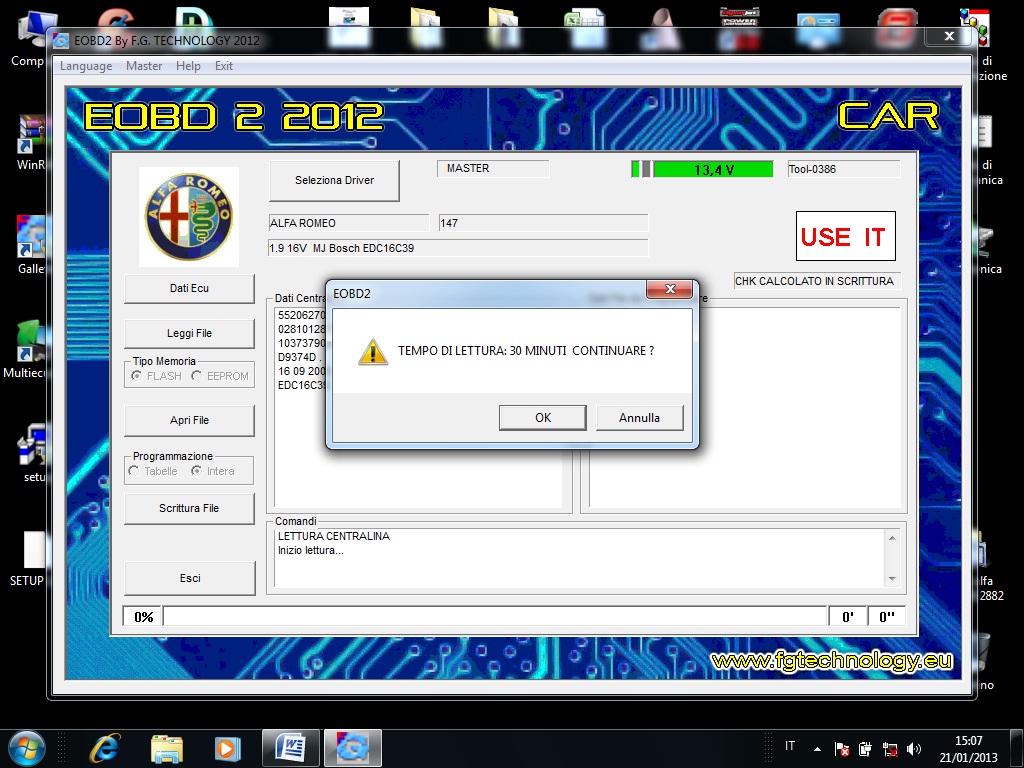Click the EOBD2 app icon in title bar

[x=61, y=40]
